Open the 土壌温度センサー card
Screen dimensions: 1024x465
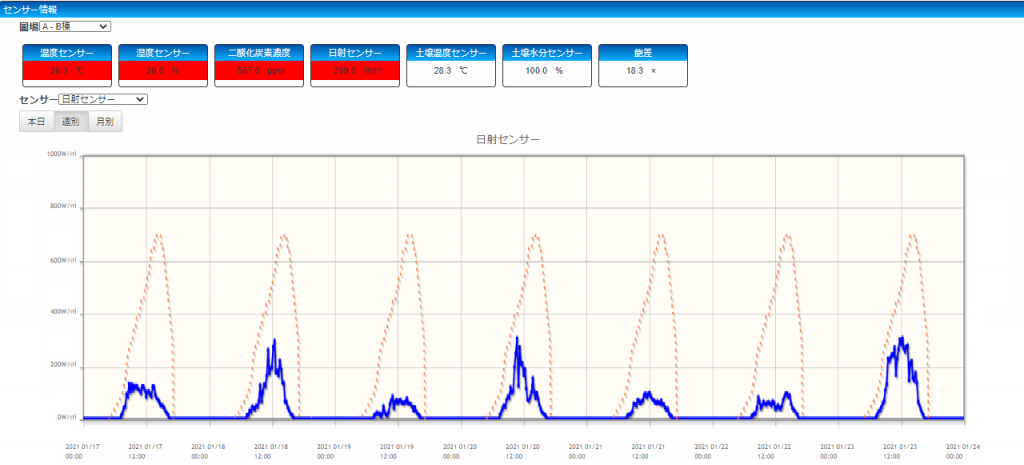pos(451,66)
